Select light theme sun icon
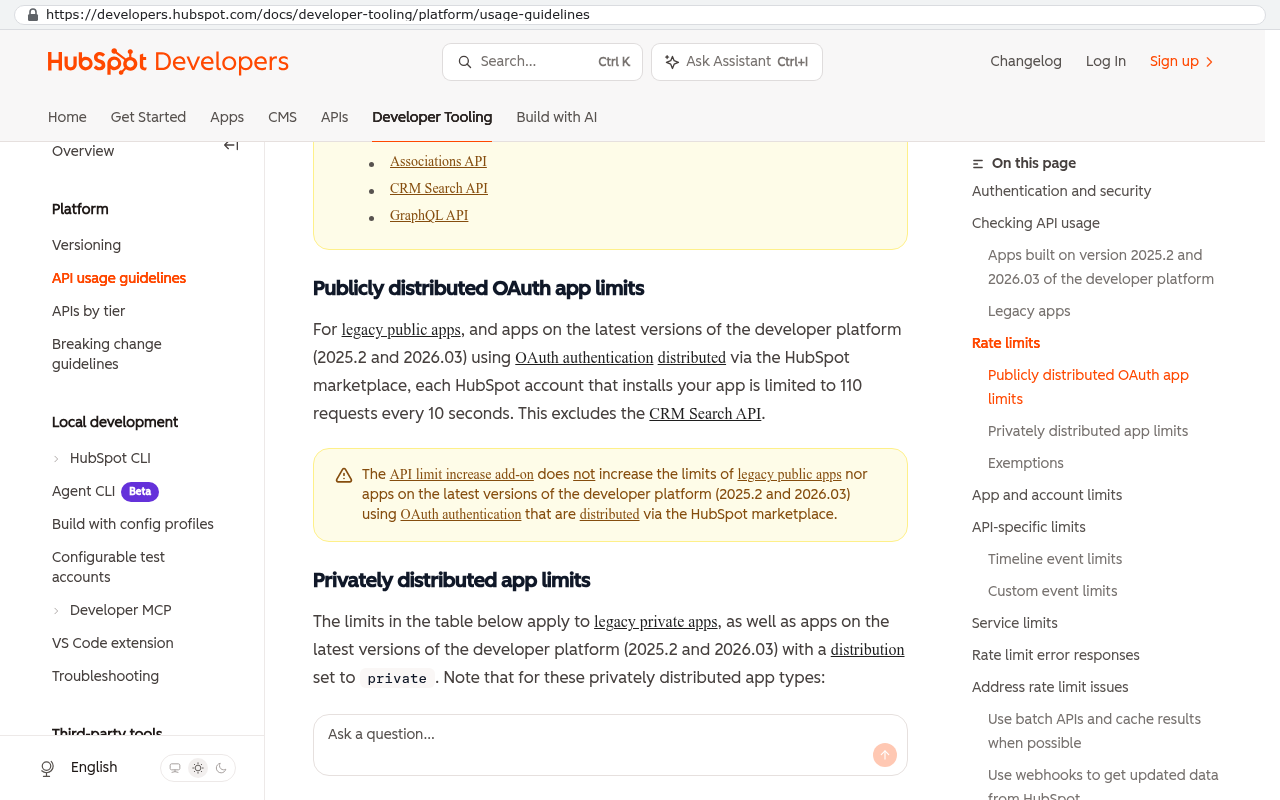 [x=198, y=768]
